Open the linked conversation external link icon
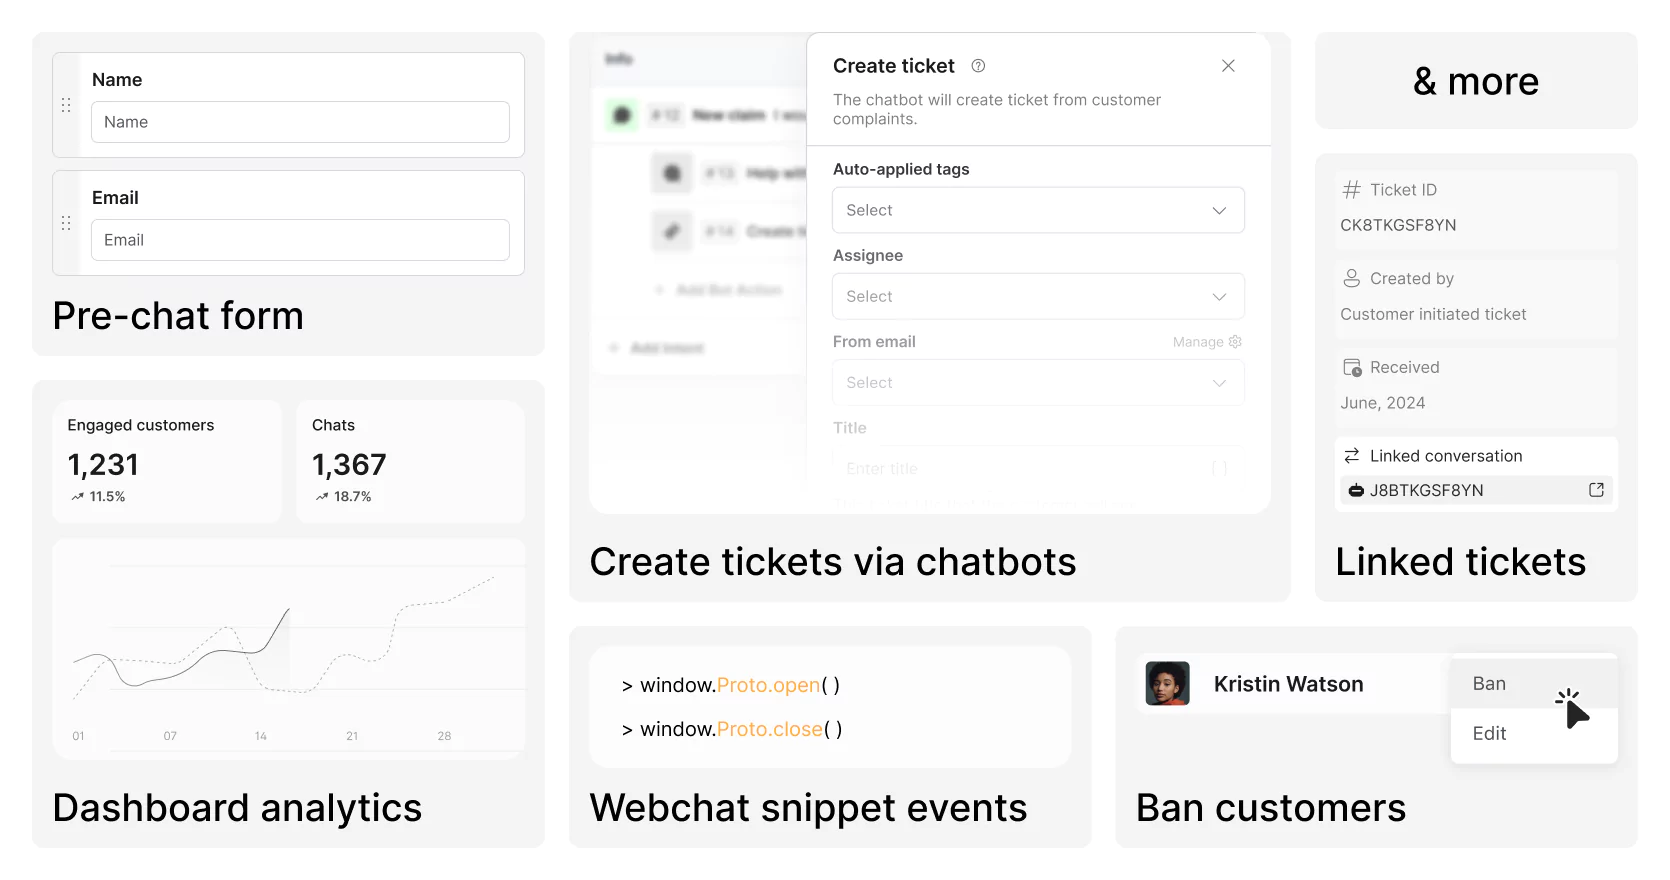 point(1596,490)
